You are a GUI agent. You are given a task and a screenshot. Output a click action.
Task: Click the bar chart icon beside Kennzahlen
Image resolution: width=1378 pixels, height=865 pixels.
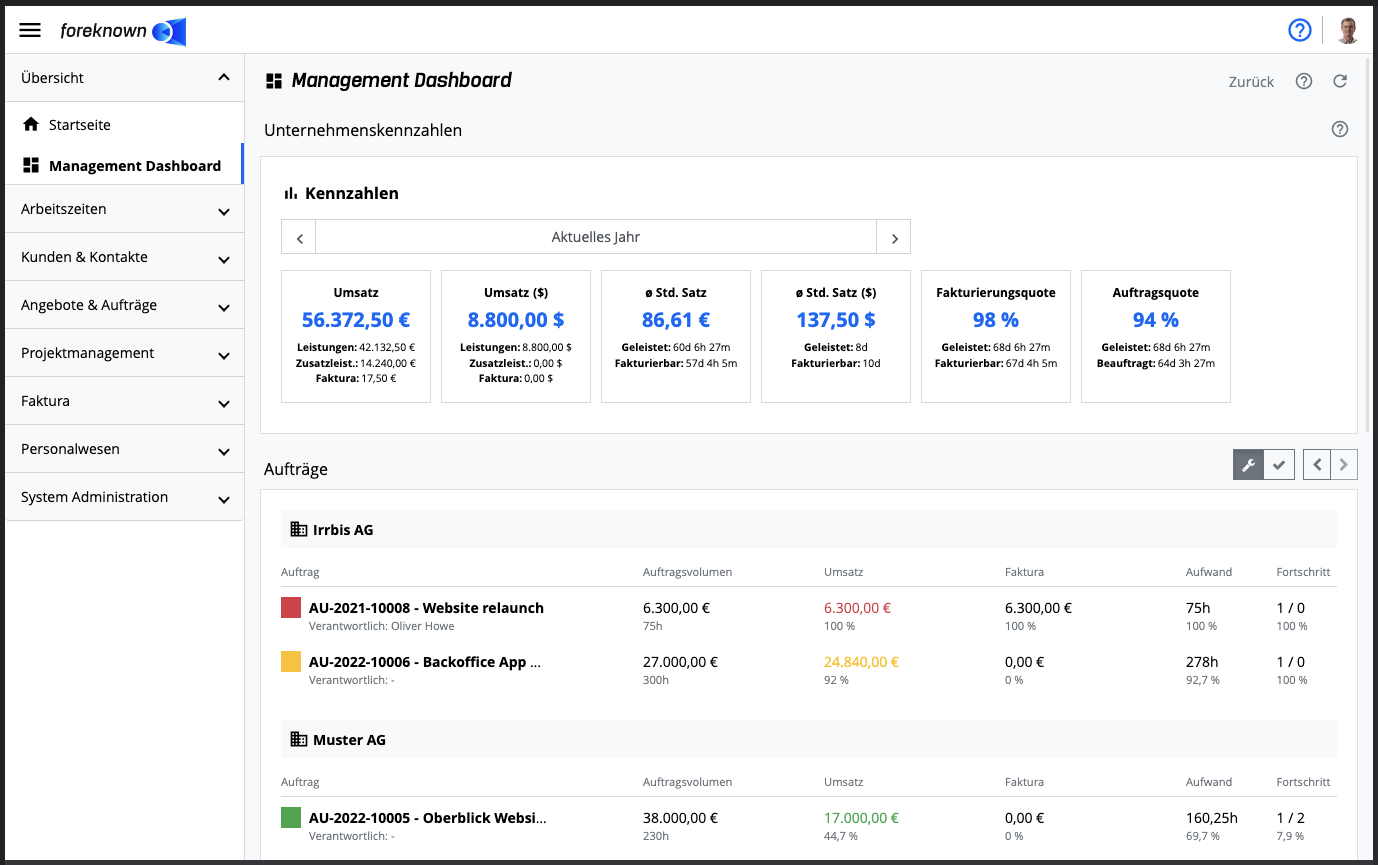[291, 193]
